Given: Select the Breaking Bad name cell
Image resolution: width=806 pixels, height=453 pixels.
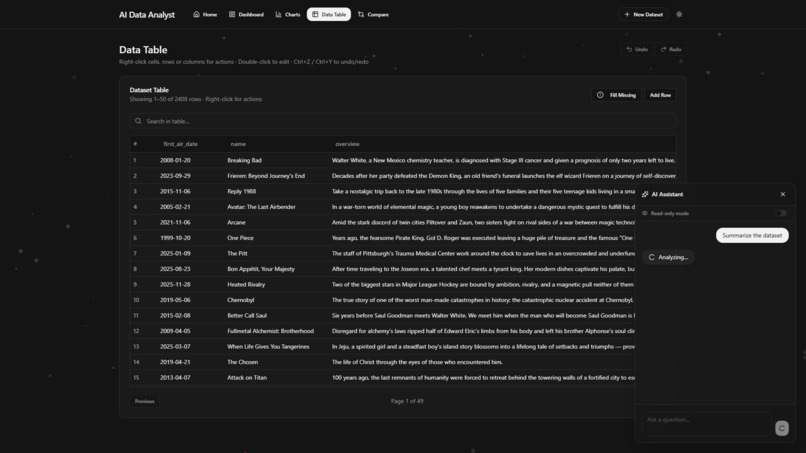Looking at the screenshot, I should click(x=244, y=160).
